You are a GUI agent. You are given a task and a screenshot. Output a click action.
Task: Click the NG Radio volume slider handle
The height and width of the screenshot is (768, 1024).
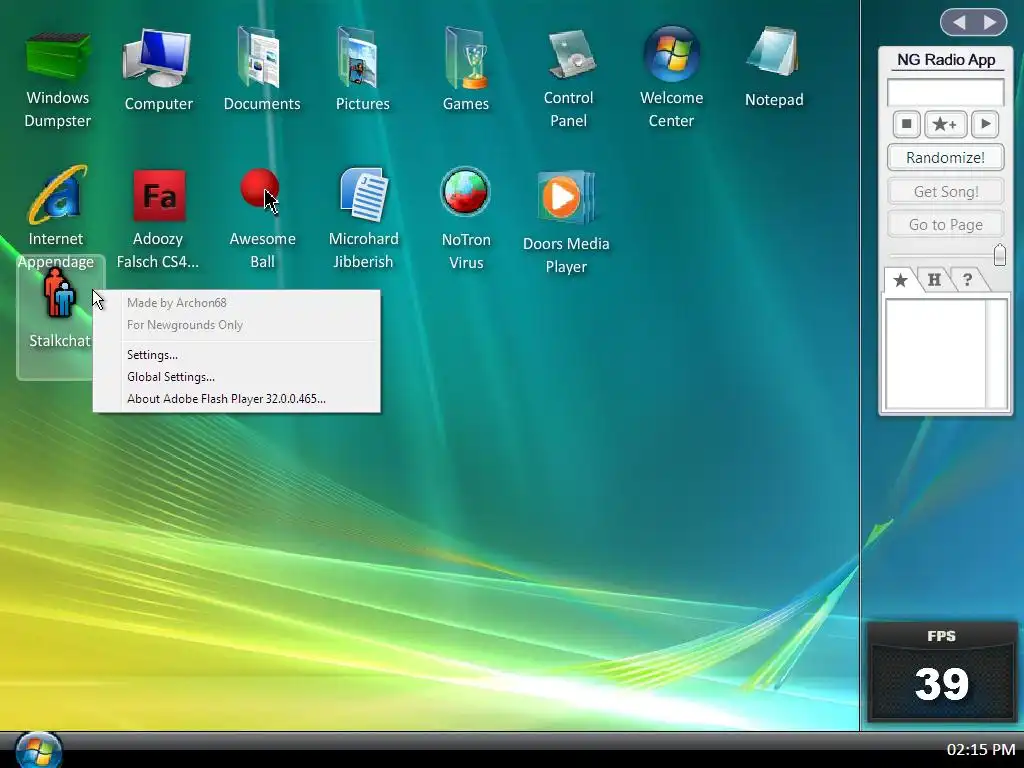(999, 255)
